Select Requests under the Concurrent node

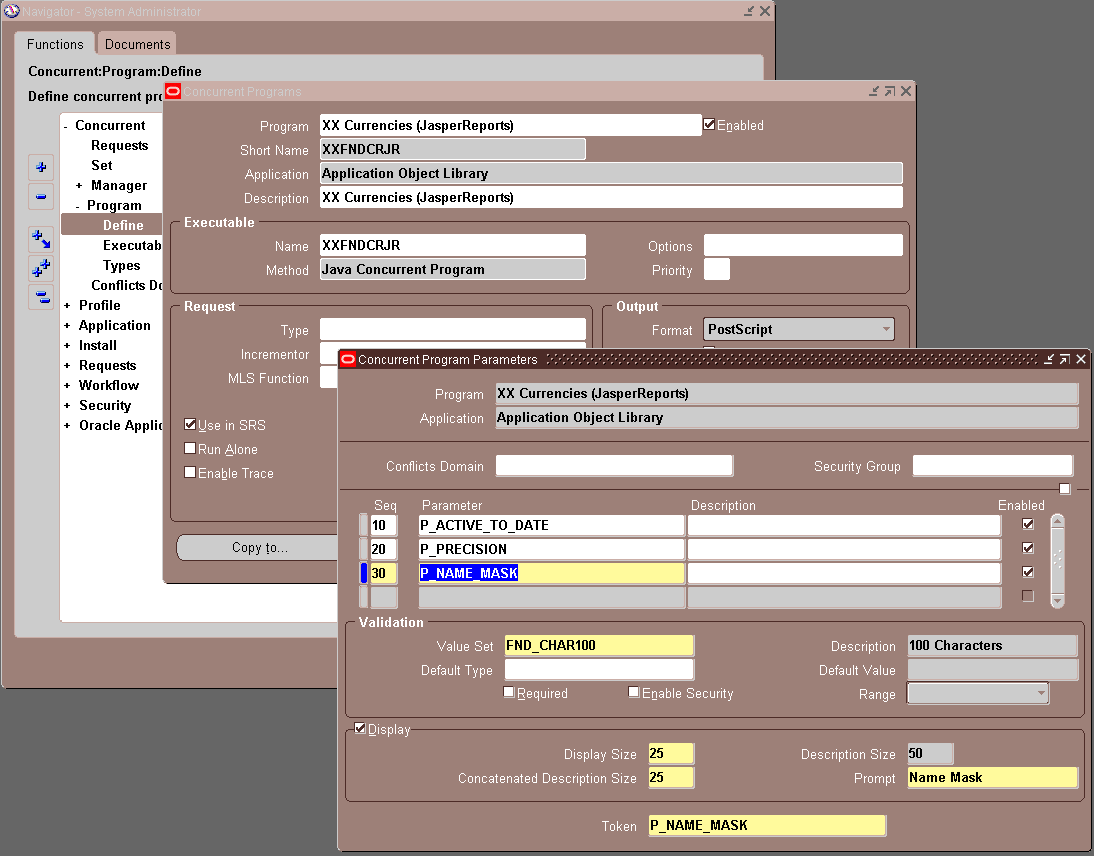[120, 146]
